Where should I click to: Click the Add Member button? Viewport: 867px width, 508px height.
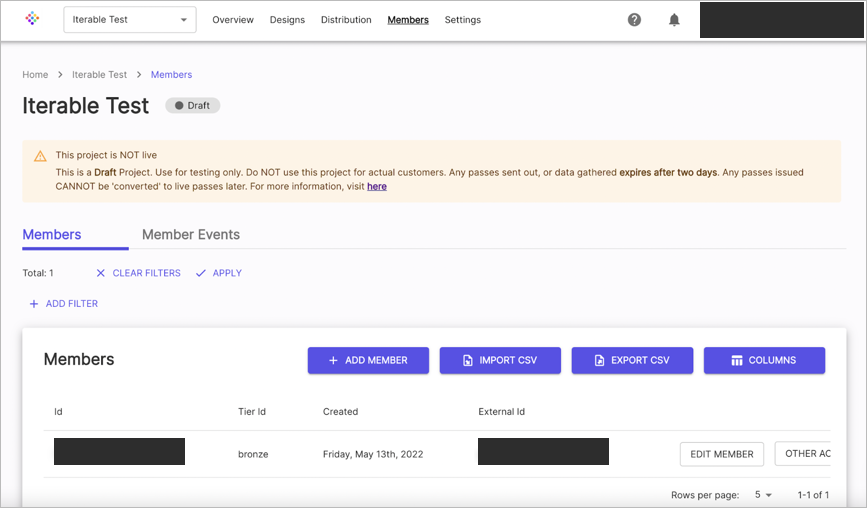(x=368, y=360)
